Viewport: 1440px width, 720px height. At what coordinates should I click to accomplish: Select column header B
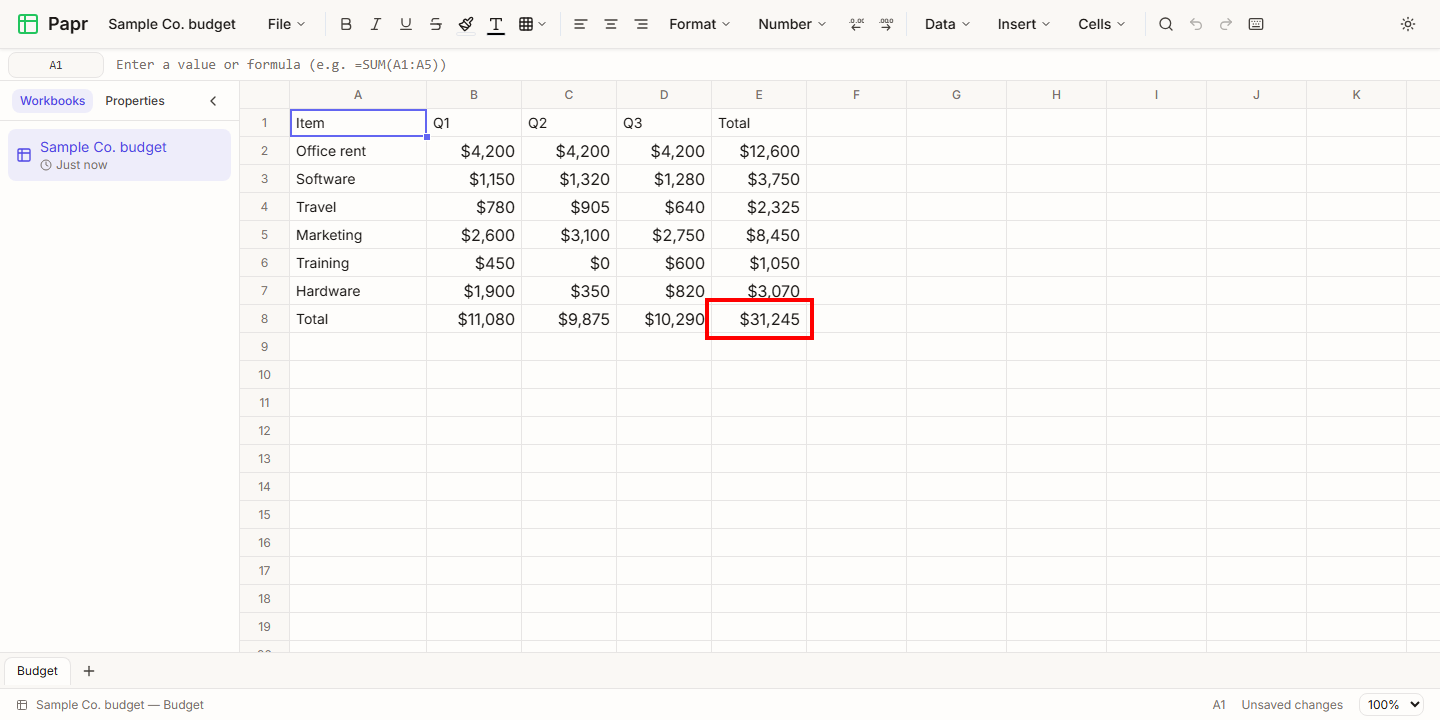click(x=474, y=95)
